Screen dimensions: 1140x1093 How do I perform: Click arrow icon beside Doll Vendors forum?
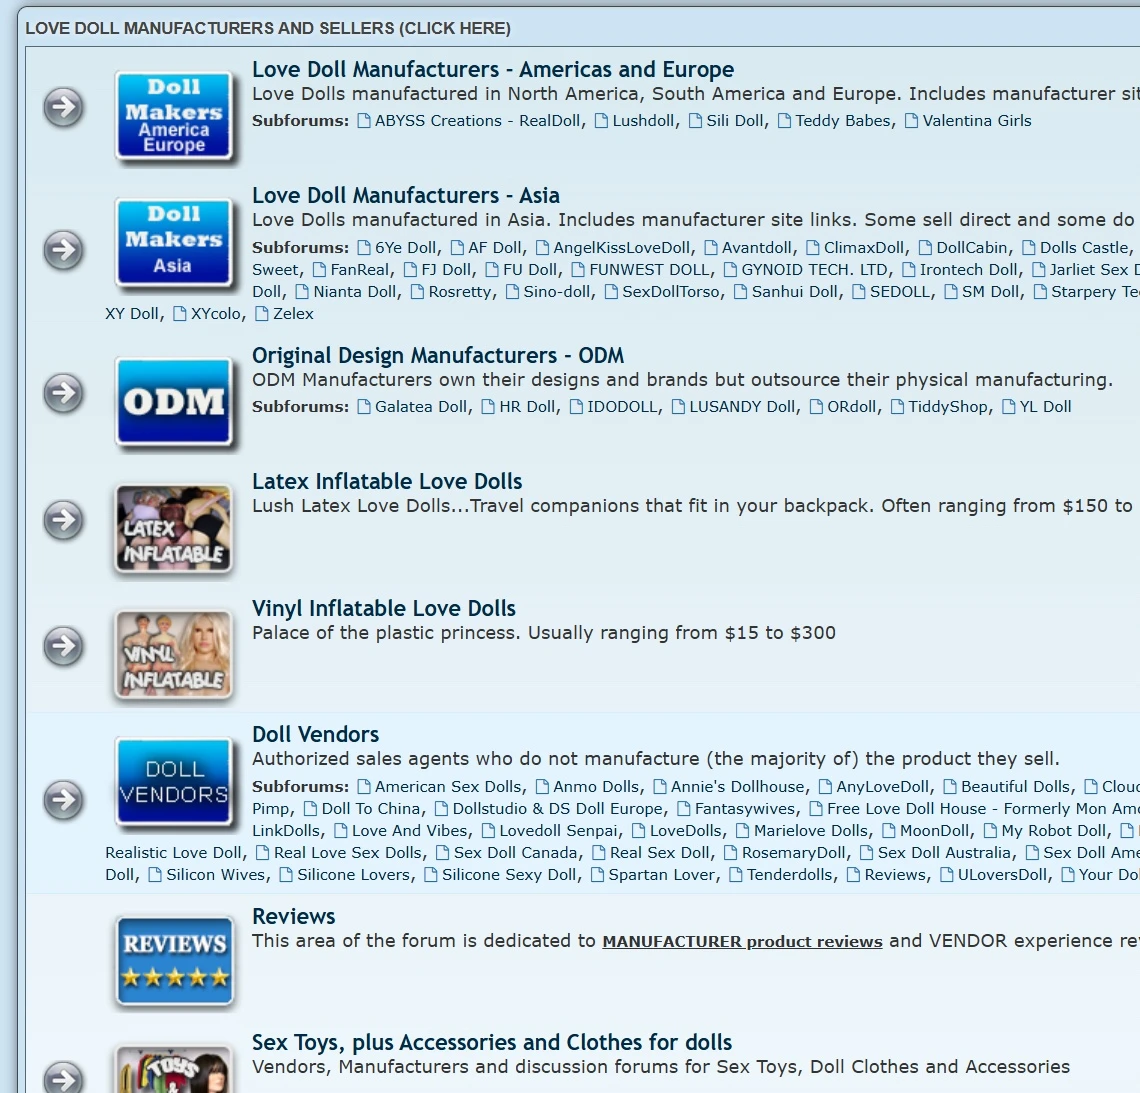click(63, 799)
